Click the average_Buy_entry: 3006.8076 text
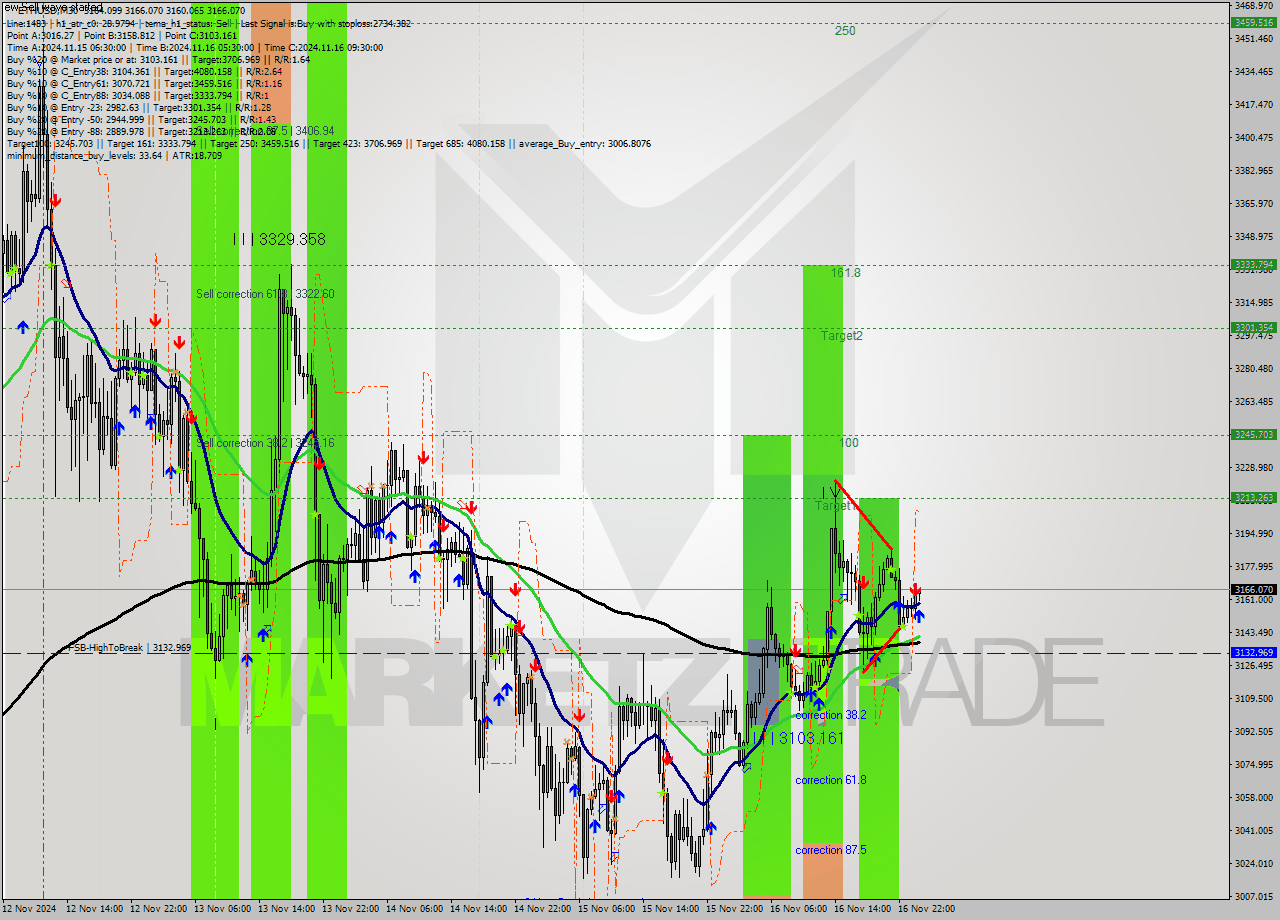The height and width of the screenshot is (920, 1280). 584,143
